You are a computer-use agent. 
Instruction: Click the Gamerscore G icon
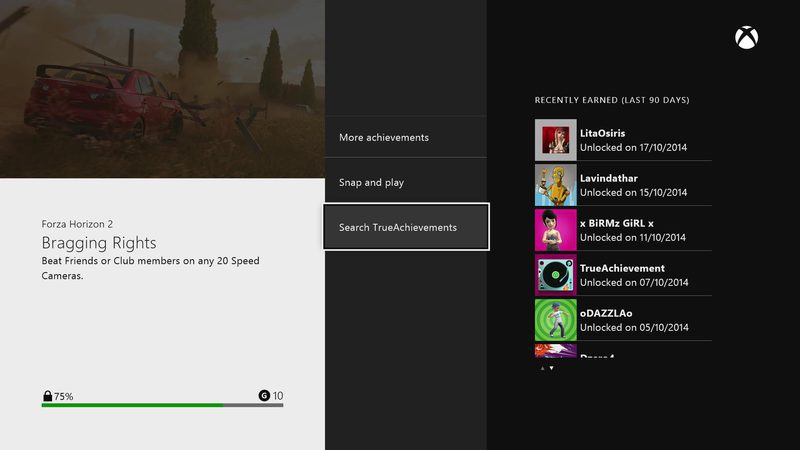pyautogui.click(x=264, y=395)
